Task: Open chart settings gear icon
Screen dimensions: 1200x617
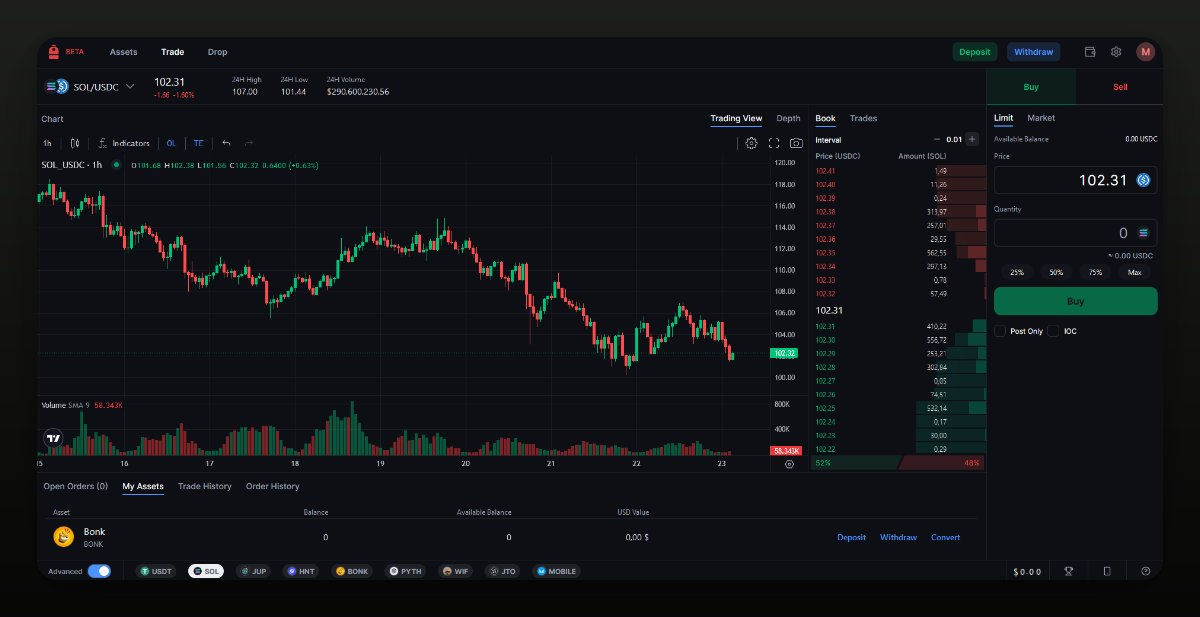Action: tap(751, 143)
